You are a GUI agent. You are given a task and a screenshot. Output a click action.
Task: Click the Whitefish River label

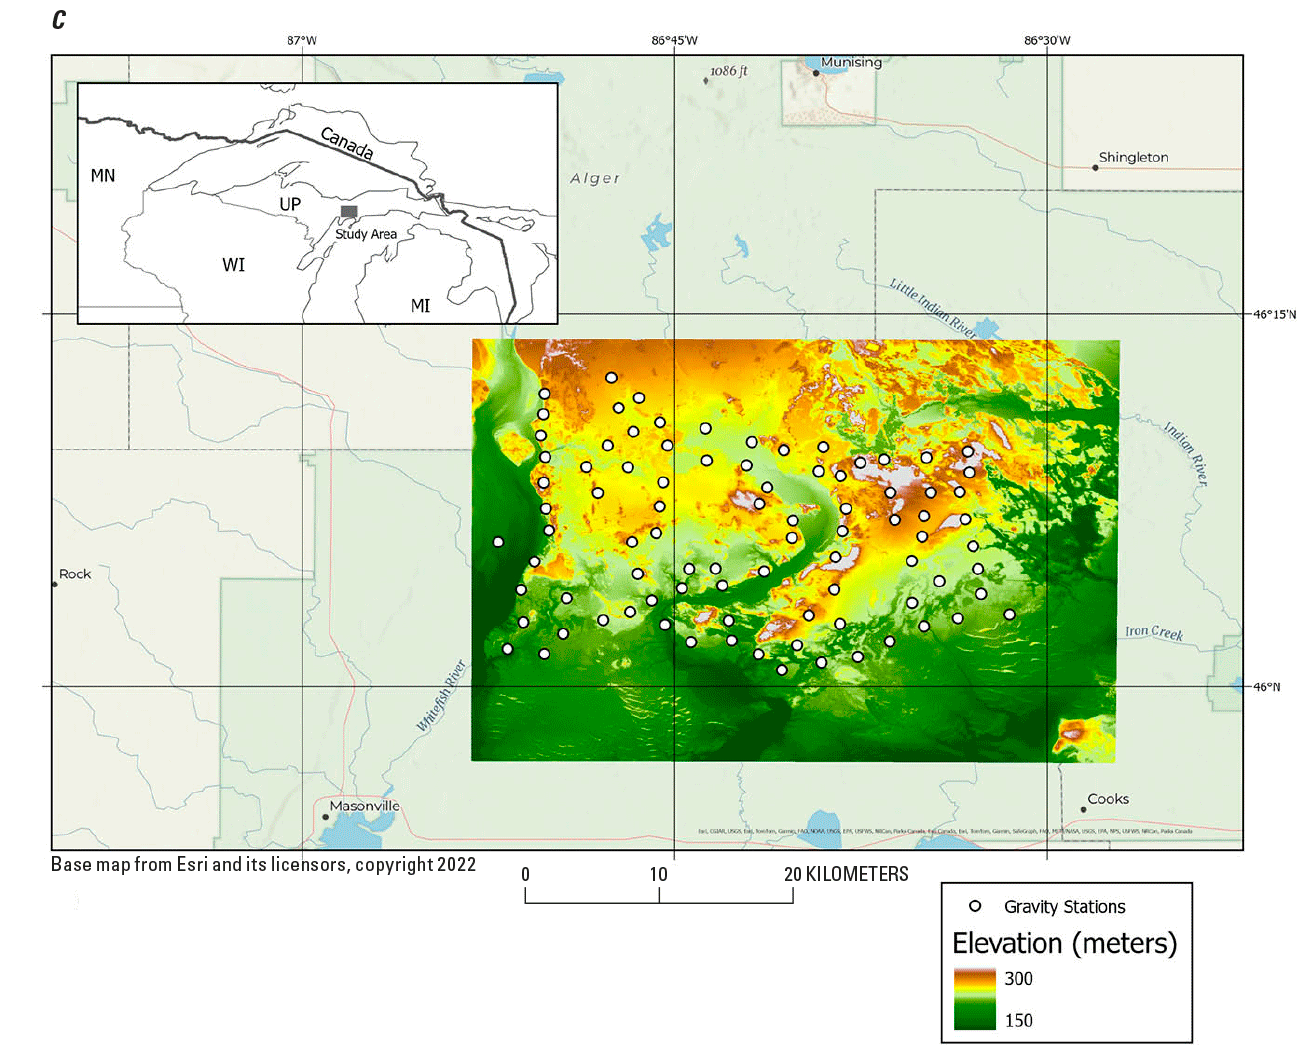tap(441, 696)
